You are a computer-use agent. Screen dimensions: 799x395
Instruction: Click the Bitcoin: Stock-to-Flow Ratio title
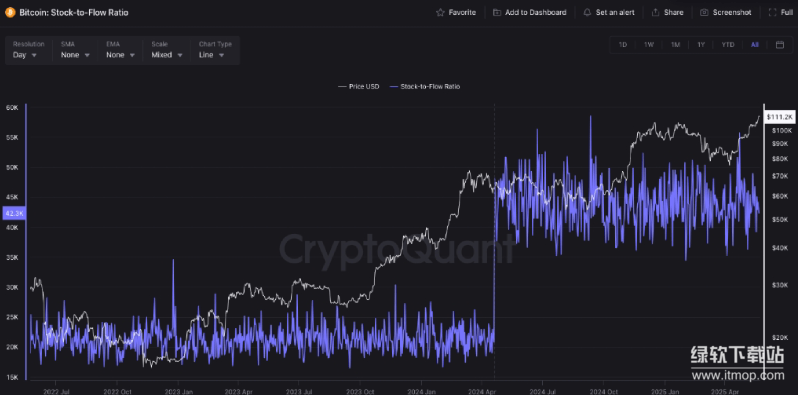(74, 12)
